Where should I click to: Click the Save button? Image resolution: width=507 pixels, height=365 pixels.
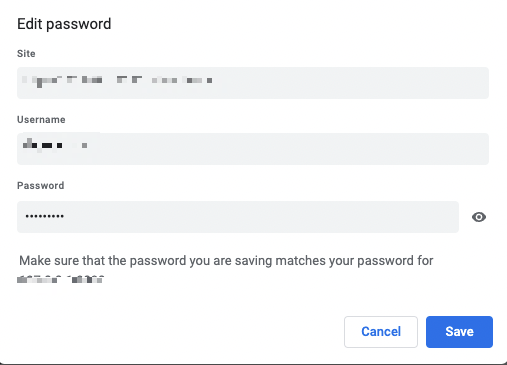pos(459,332)
